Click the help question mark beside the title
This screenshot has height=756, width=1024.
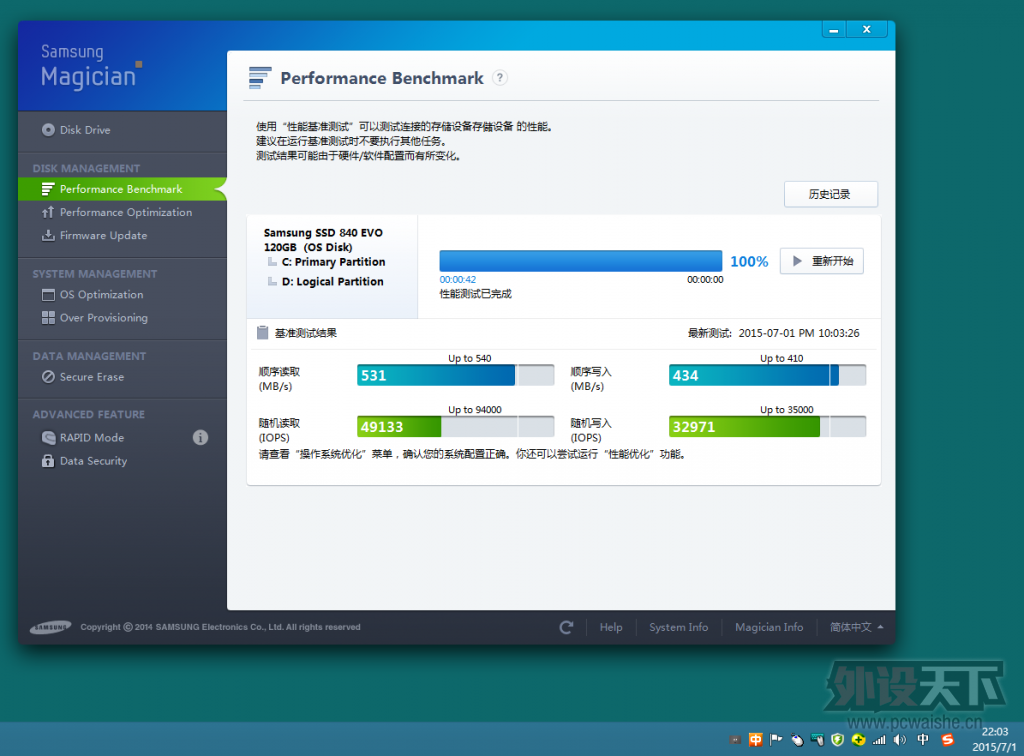[500, 78]
